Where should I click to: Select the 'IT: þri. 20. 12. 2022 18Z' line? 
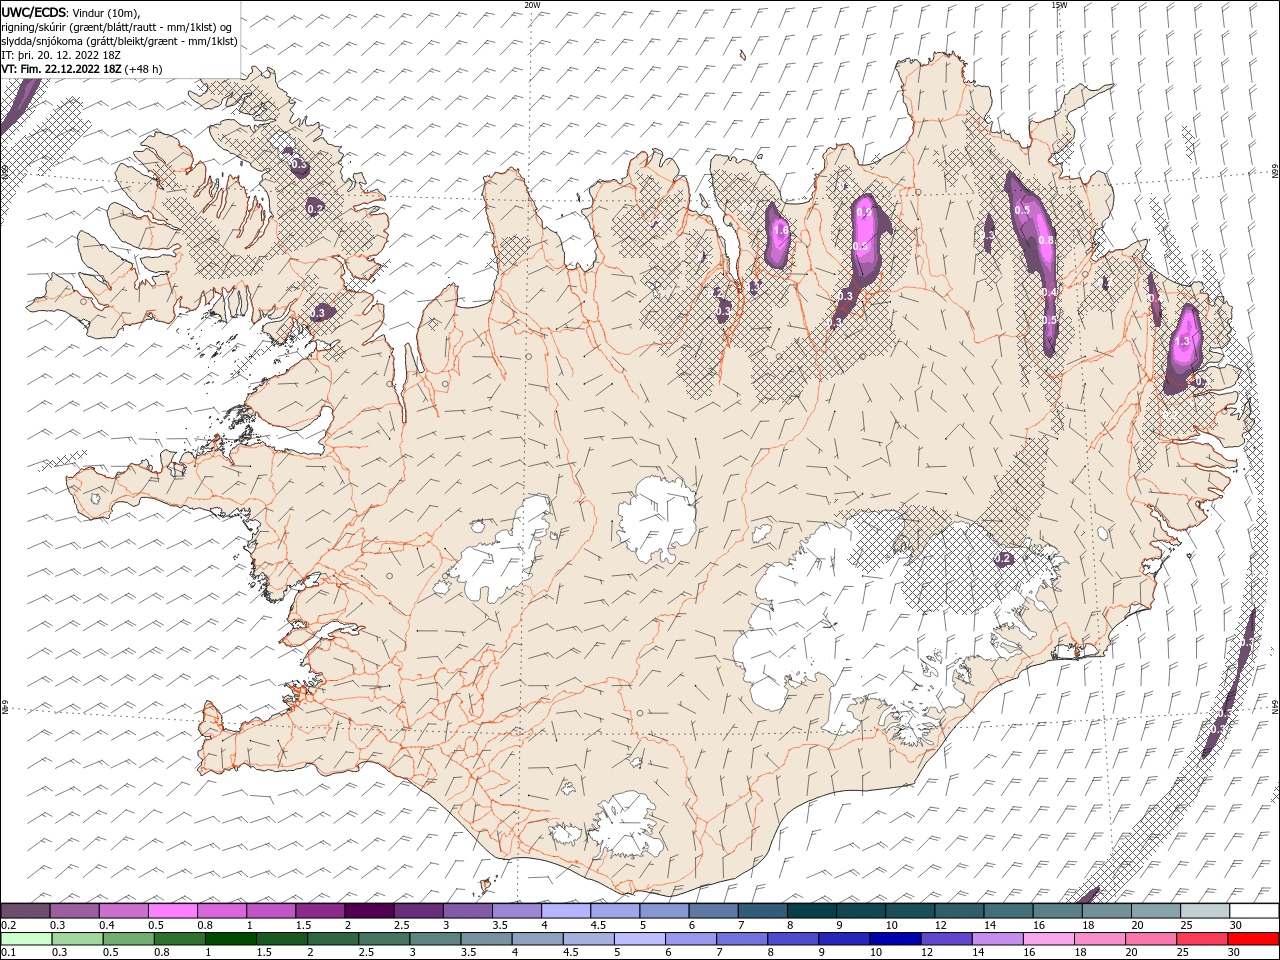point(61,54)
